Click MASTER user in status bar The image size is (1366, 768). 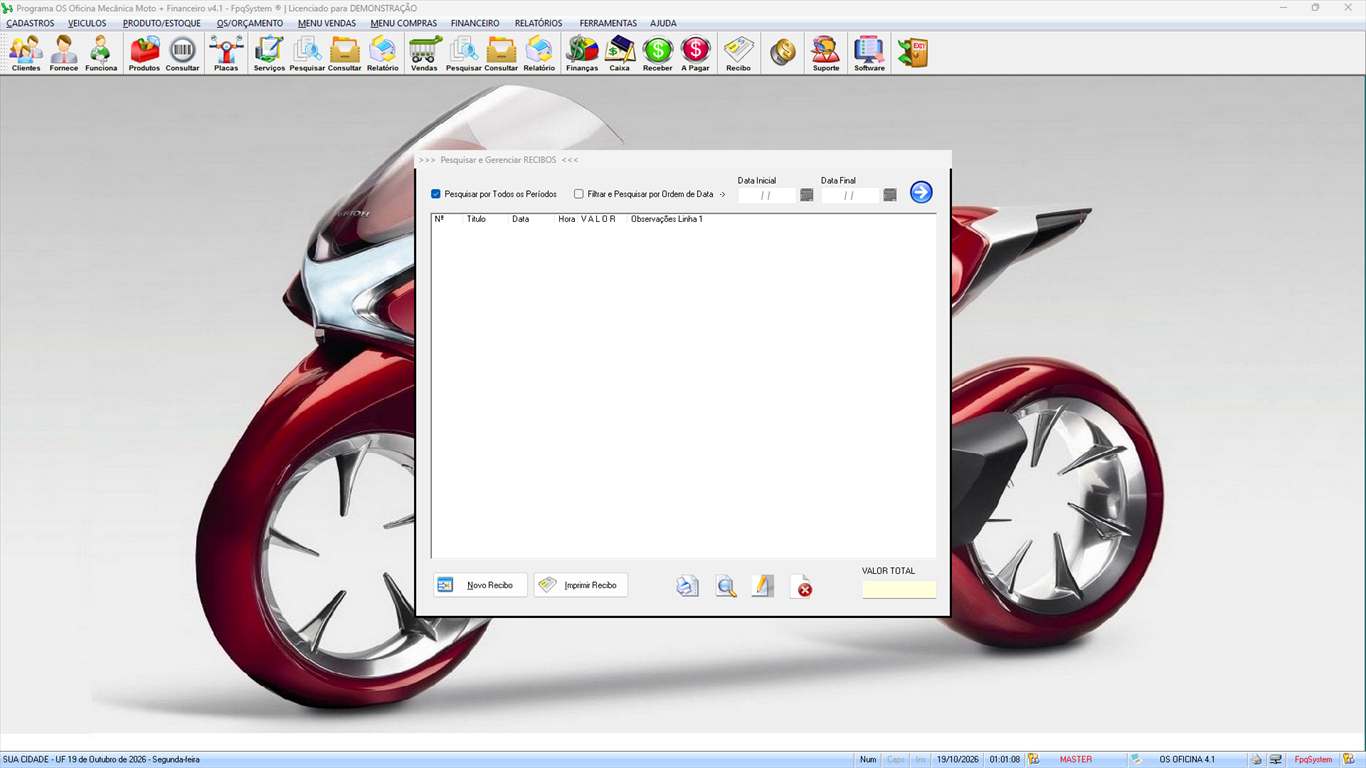(x=1076, y=759)
